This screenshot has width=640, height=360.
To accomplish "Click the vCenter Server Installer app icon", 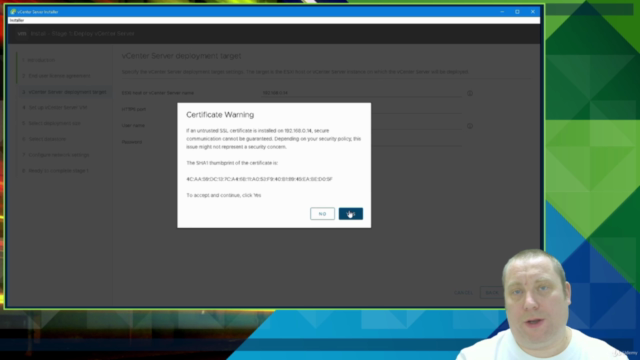I will (x=13, y=12).
